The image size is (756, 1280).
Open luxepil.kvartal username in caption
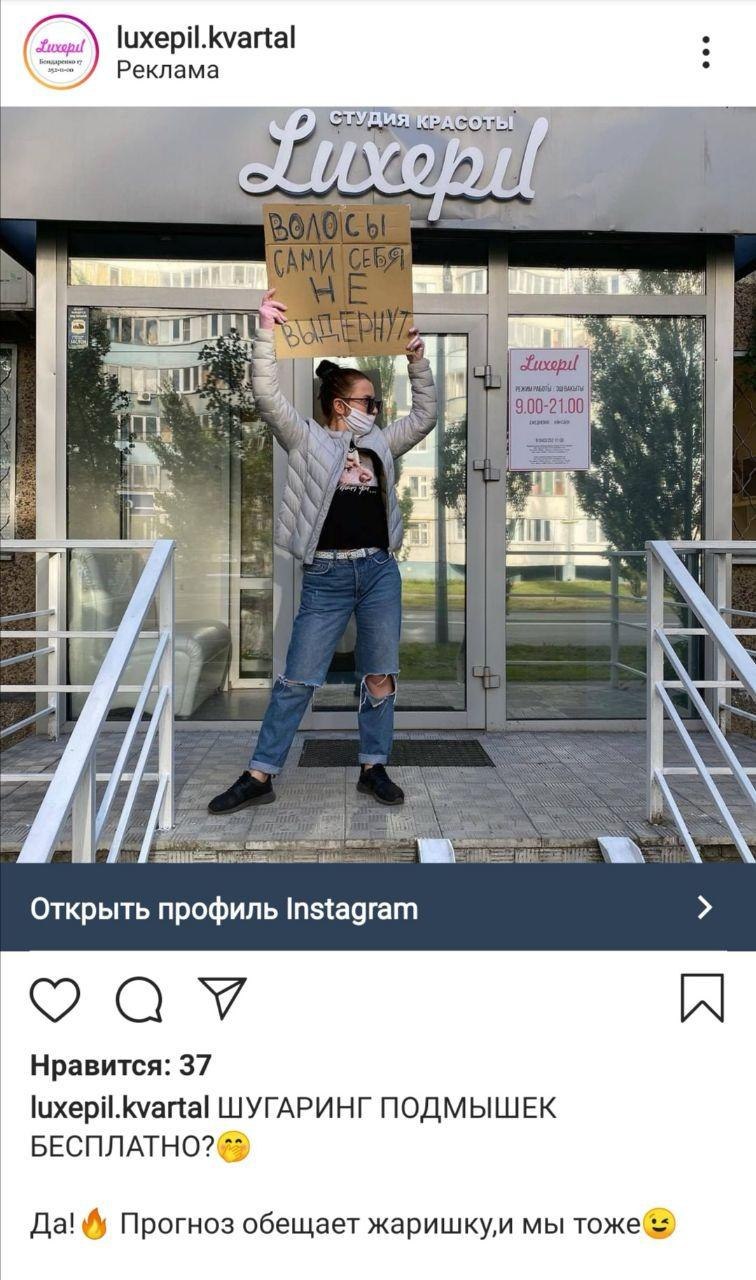coord(120,1109)
